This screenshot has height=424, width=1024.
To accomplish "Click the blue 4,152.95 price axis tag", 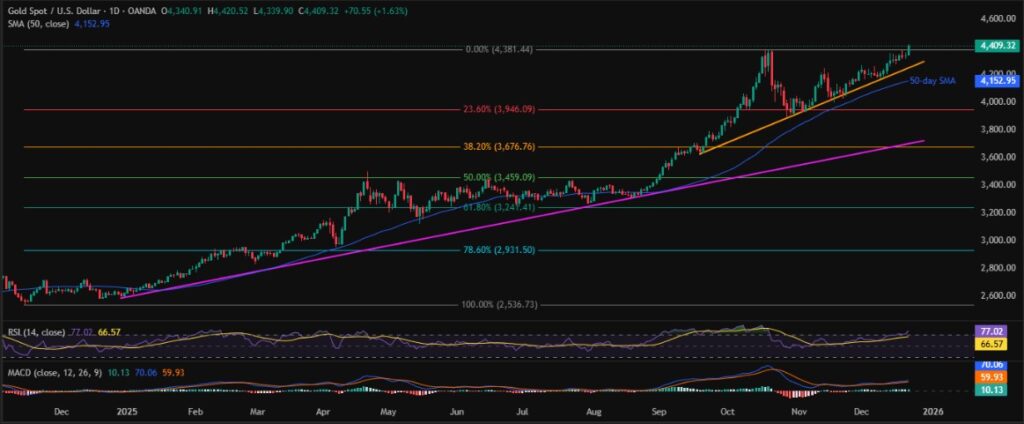I will [x=997, y=81].
